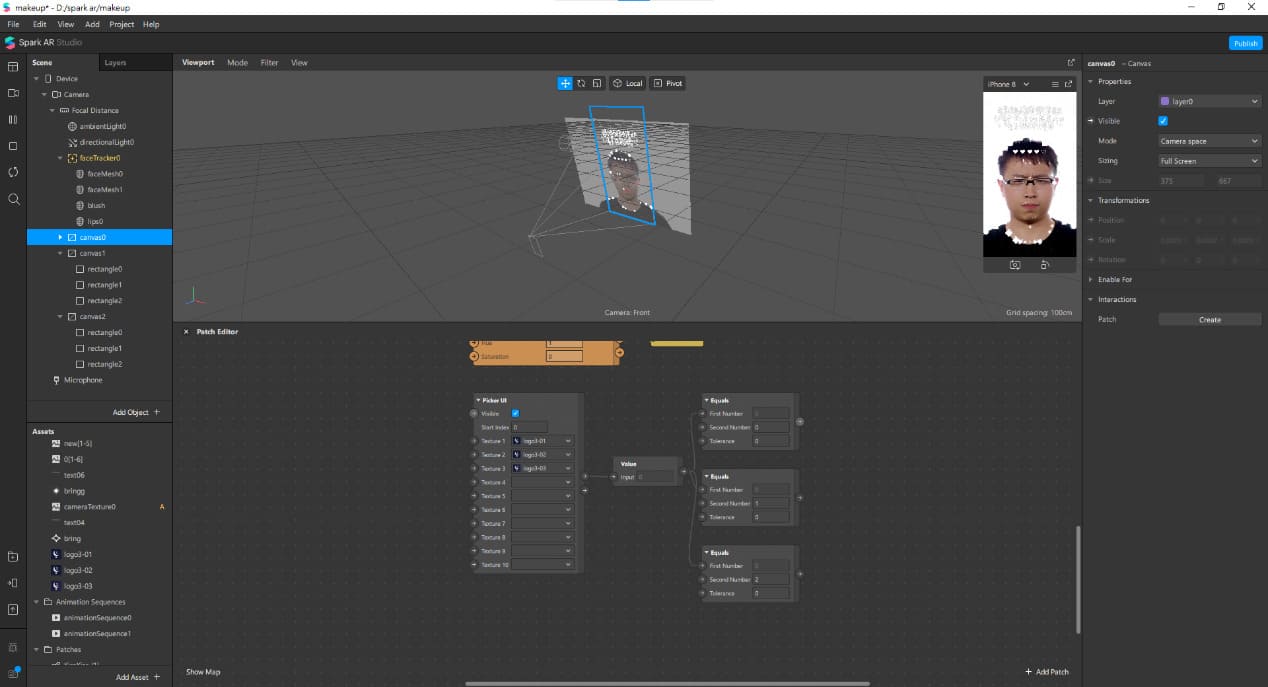The image size is (1268, 687).
Task: Click Add Asset at the bottom of Assets
Action: pos(137,677)
